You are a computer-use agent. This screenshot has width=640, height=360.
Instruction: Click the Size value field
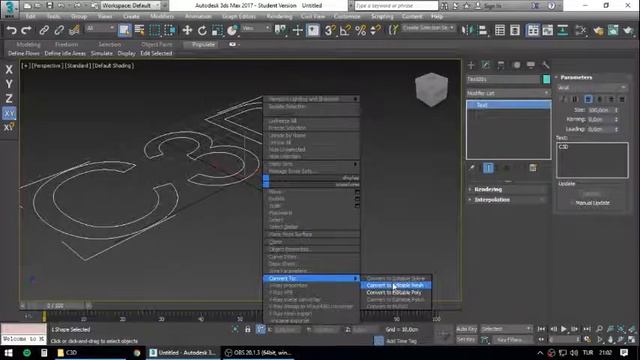[x=600, y=110]
